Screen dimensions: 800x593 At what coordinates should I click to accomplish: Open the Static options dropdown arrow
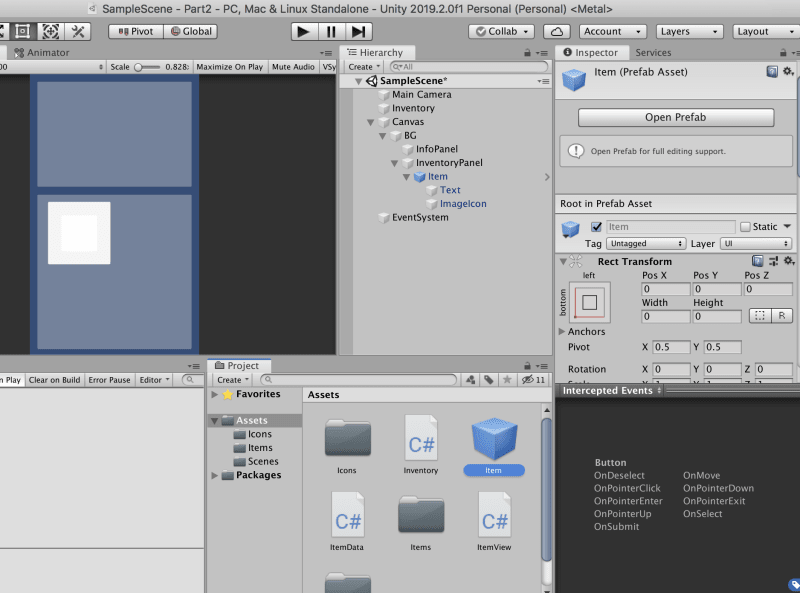pyautogui.click(x=787, y=226)
